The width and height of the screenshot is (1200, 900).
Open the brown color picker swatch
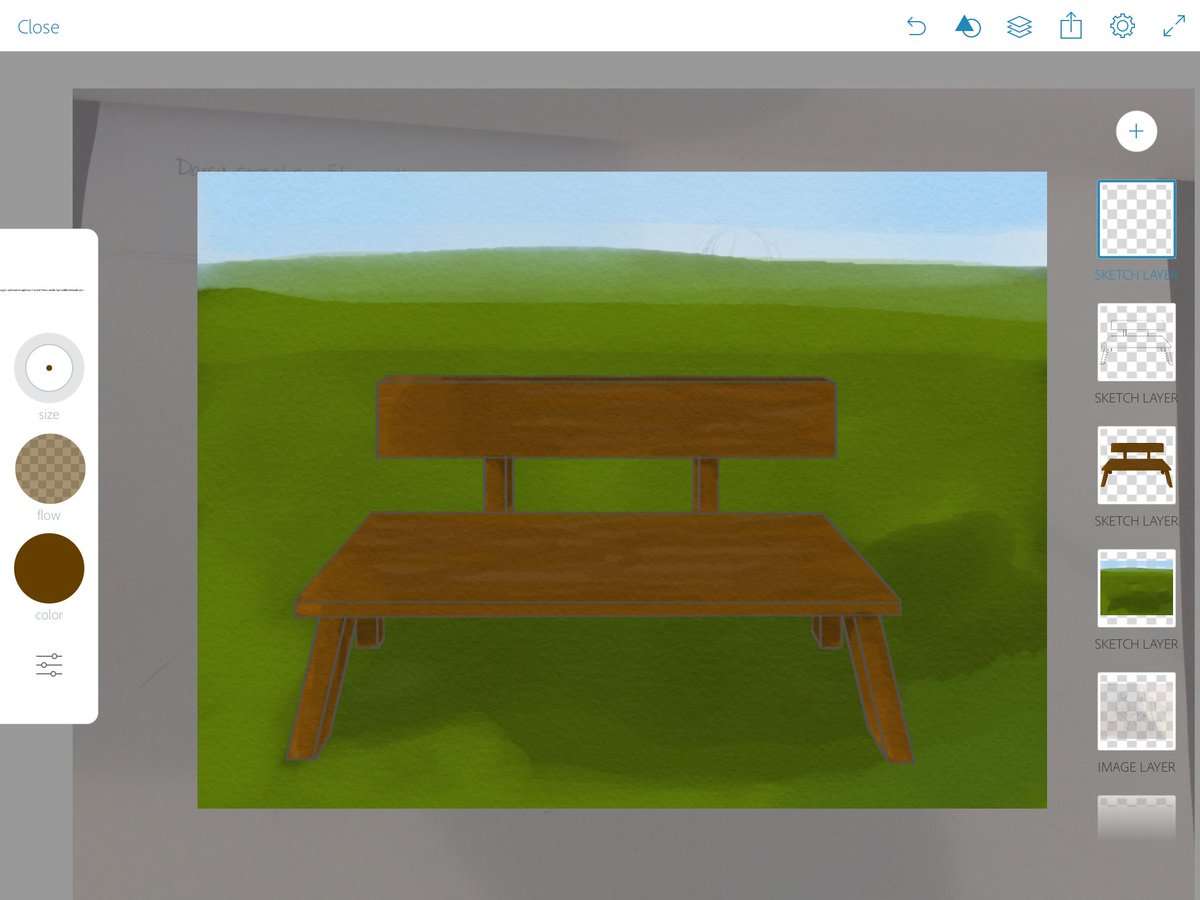(x=49, y=568)
